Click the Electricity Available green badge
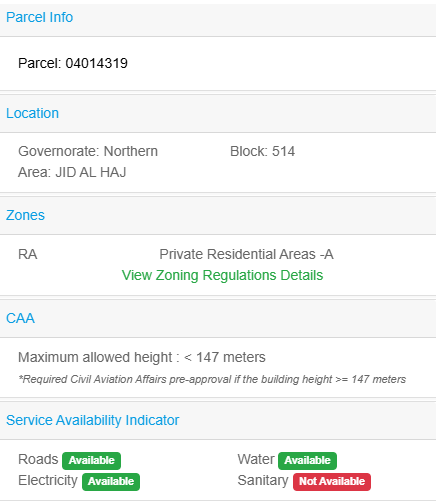 click(x=111, y=481)
